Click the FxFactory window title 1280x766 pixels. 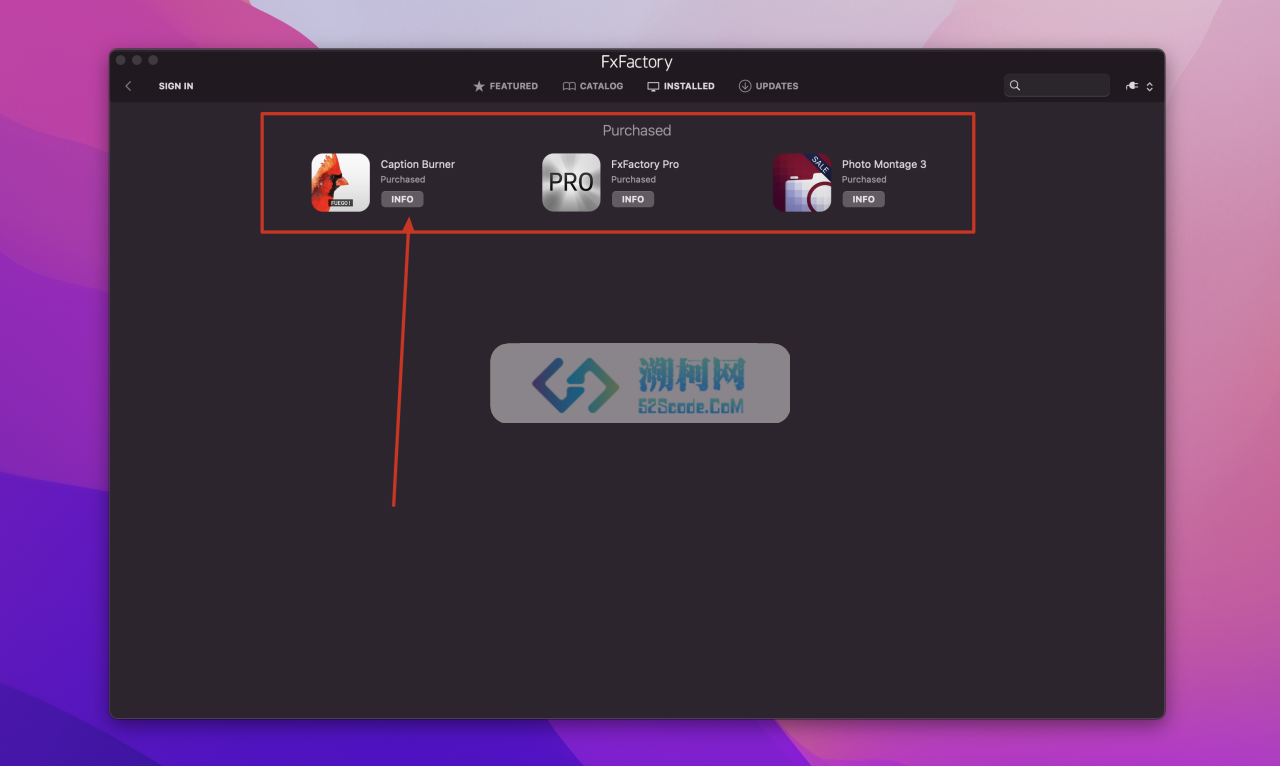[x=637, y=62]
